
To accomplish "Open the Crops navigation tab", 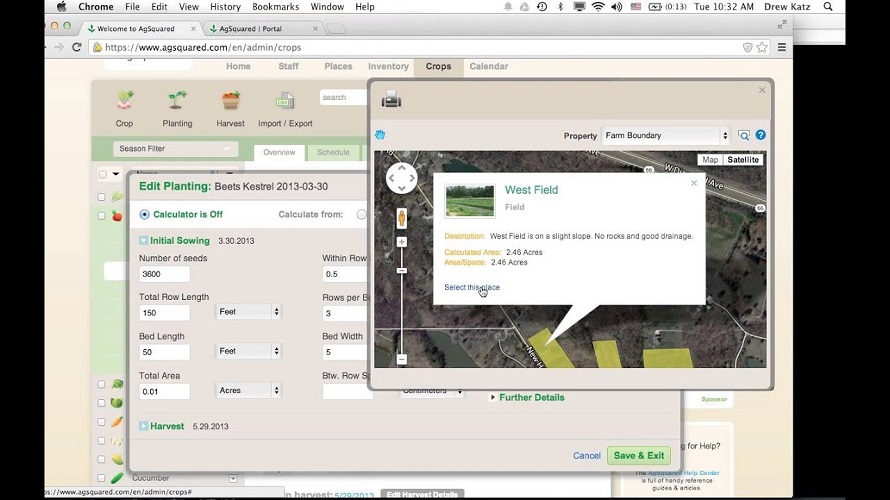I will (x=439, y=66).
